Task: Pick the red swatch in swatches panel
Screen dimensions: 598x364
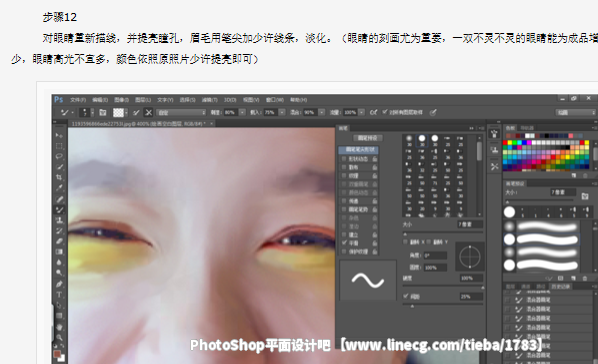Action: pyautogui.click(x=505, y=143)
